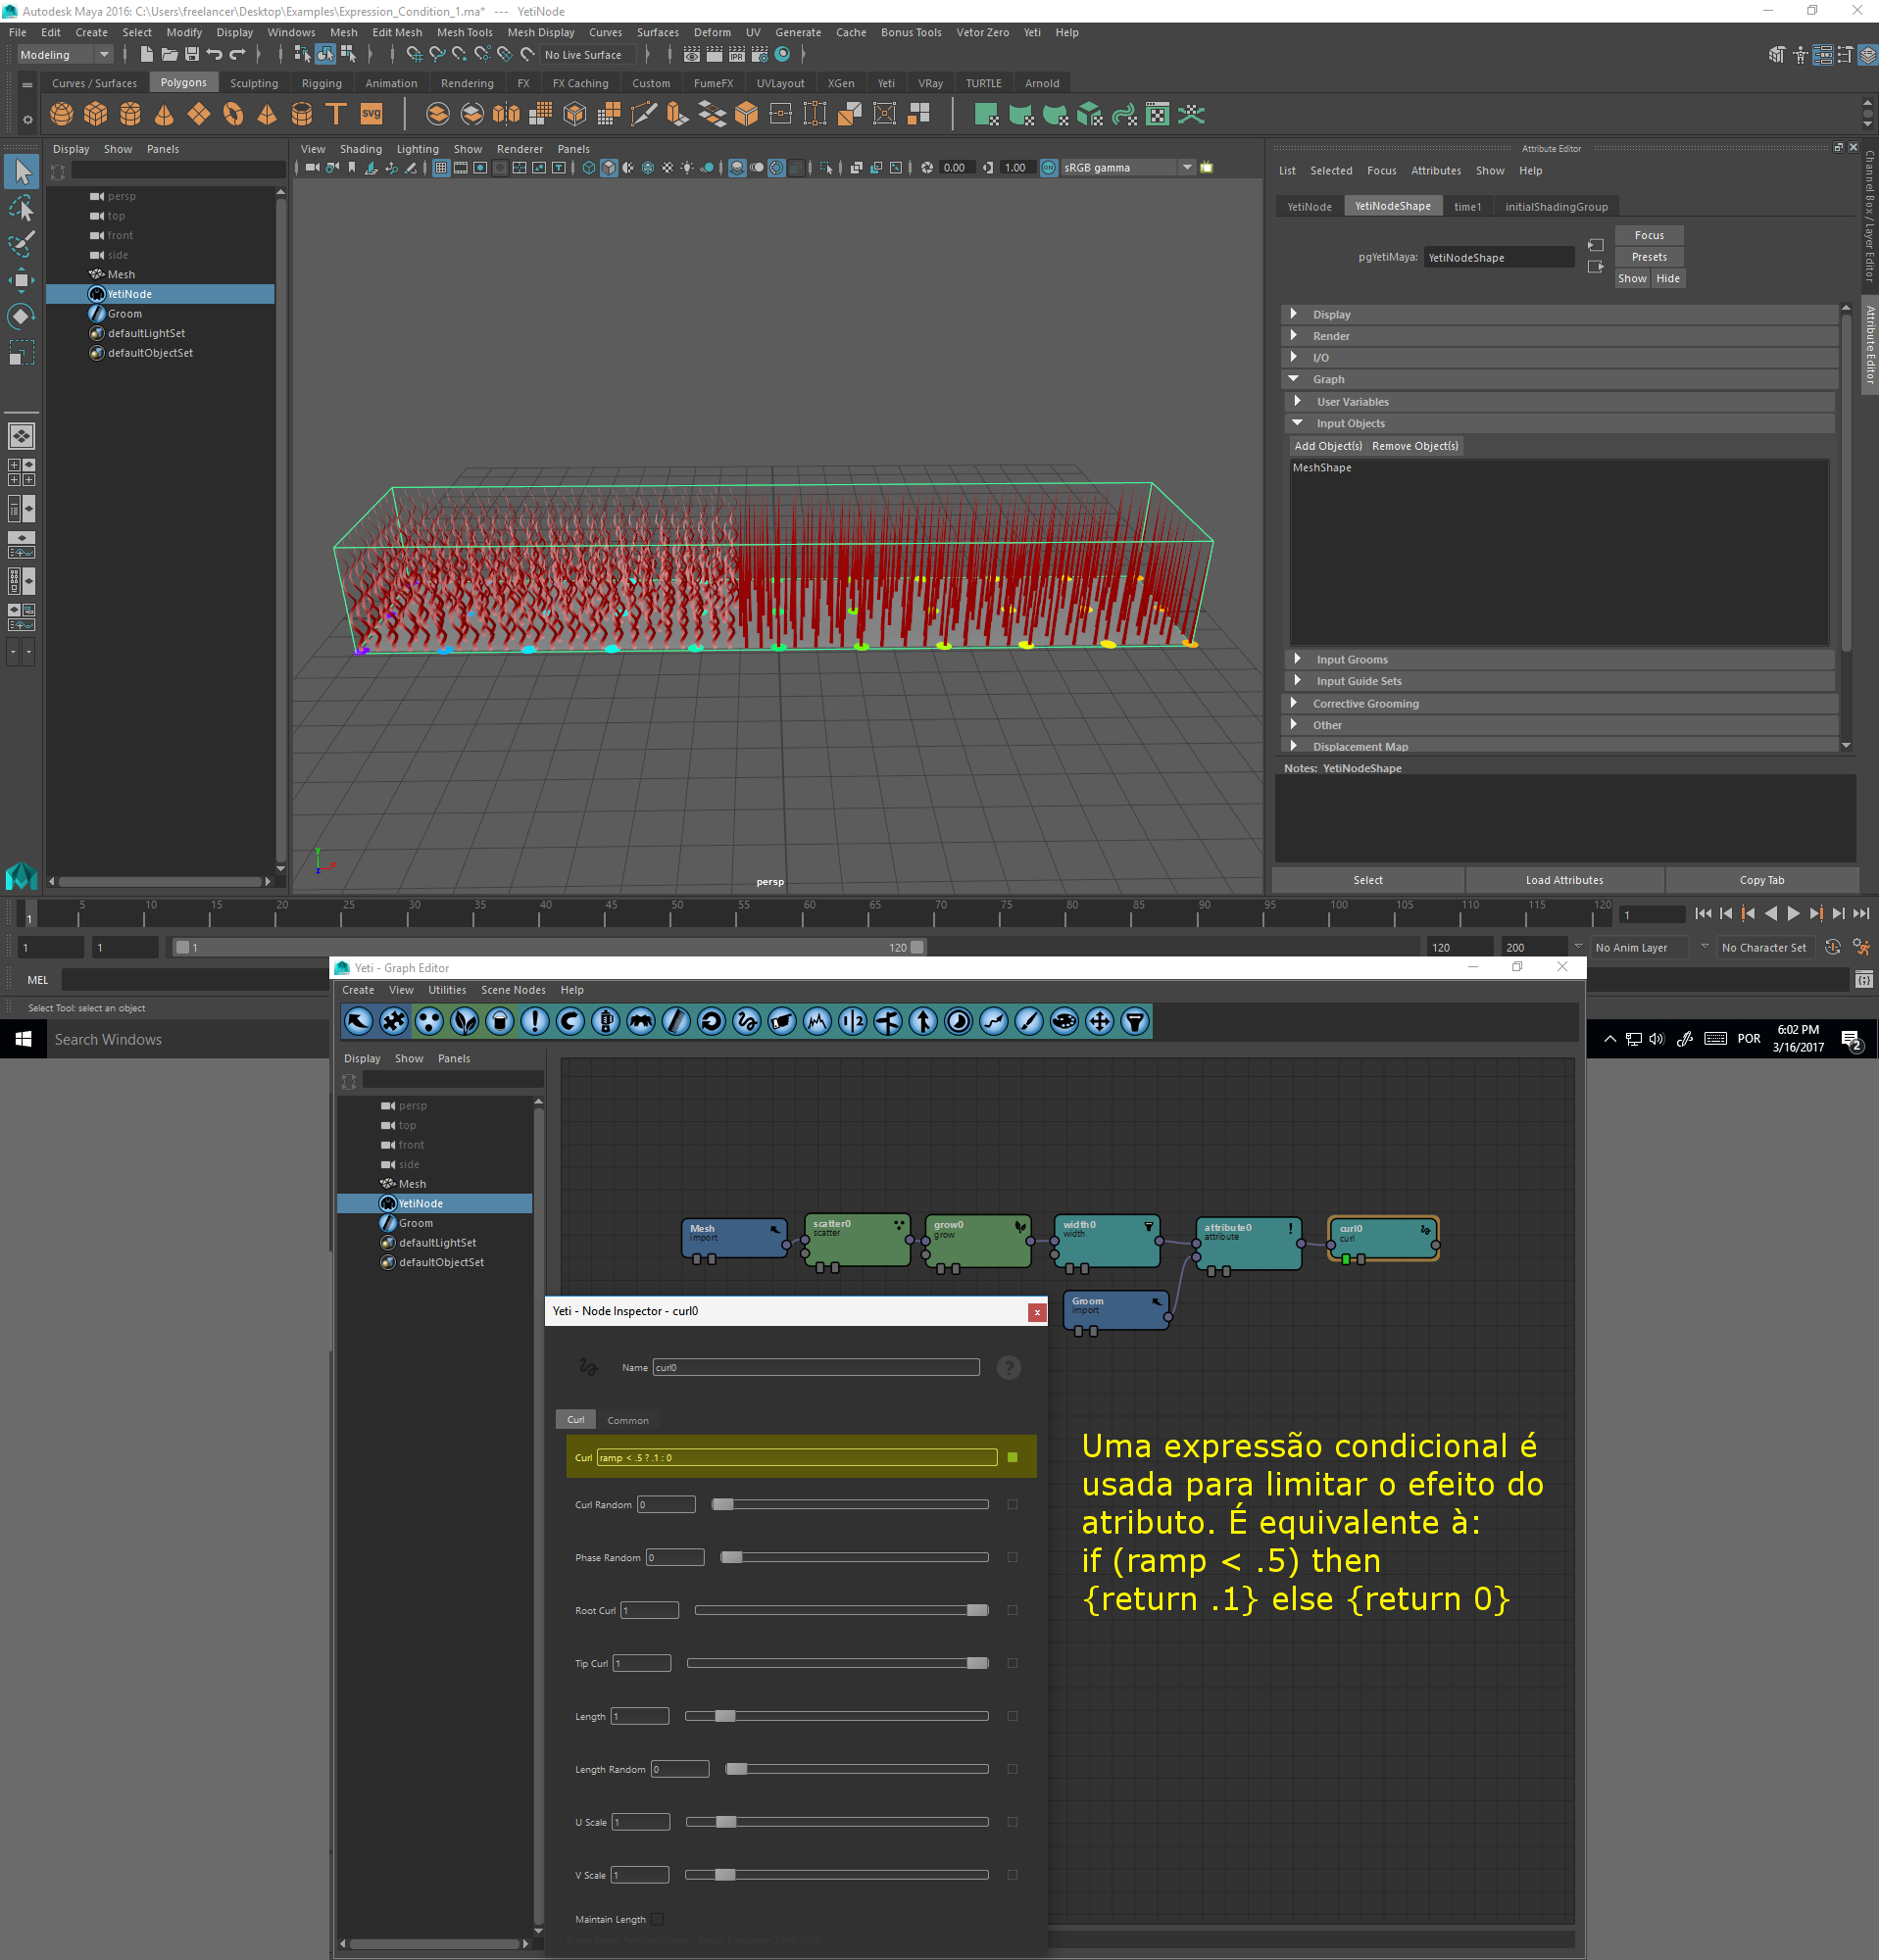Viewport: 1879px width, 1960px height.
Task: Click the funnel icon in Yeti toolbar
Action: click(x=1134, y=1021)
